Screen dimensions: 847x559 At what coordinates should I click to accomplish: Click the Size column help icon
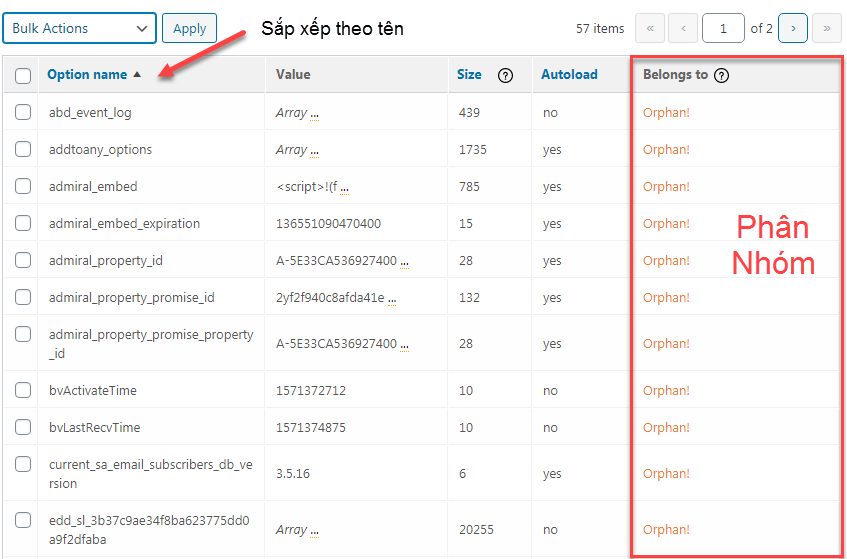click(505, 75)
